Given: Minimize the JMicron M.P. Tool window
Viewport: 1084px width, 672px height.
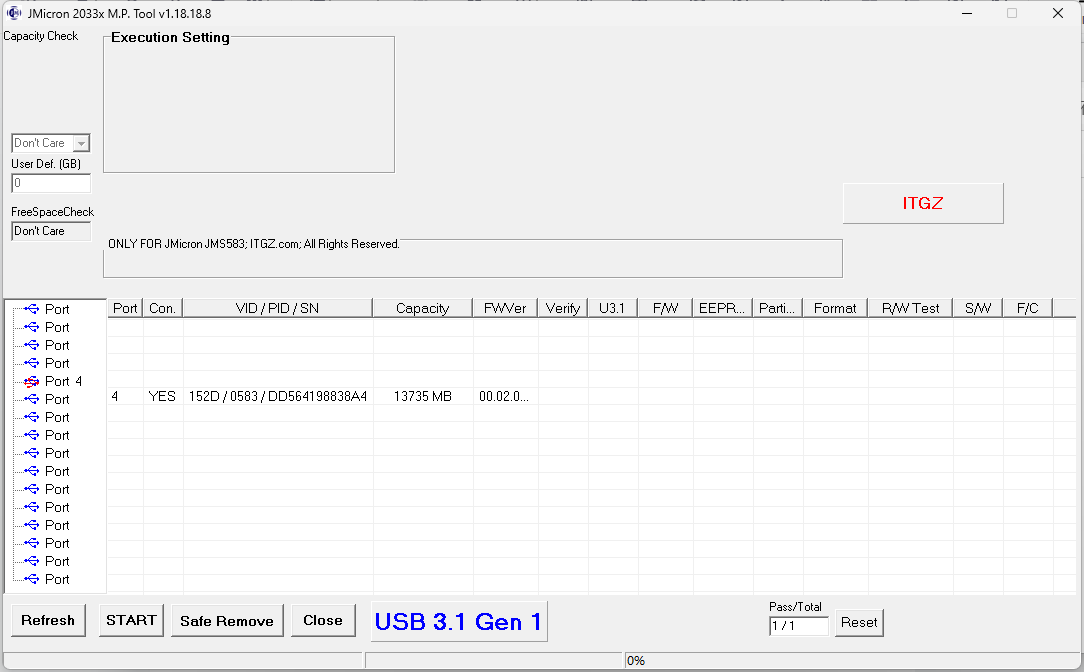Looking at the screenshot, I should pyautogui.click(x=967, y=13).
